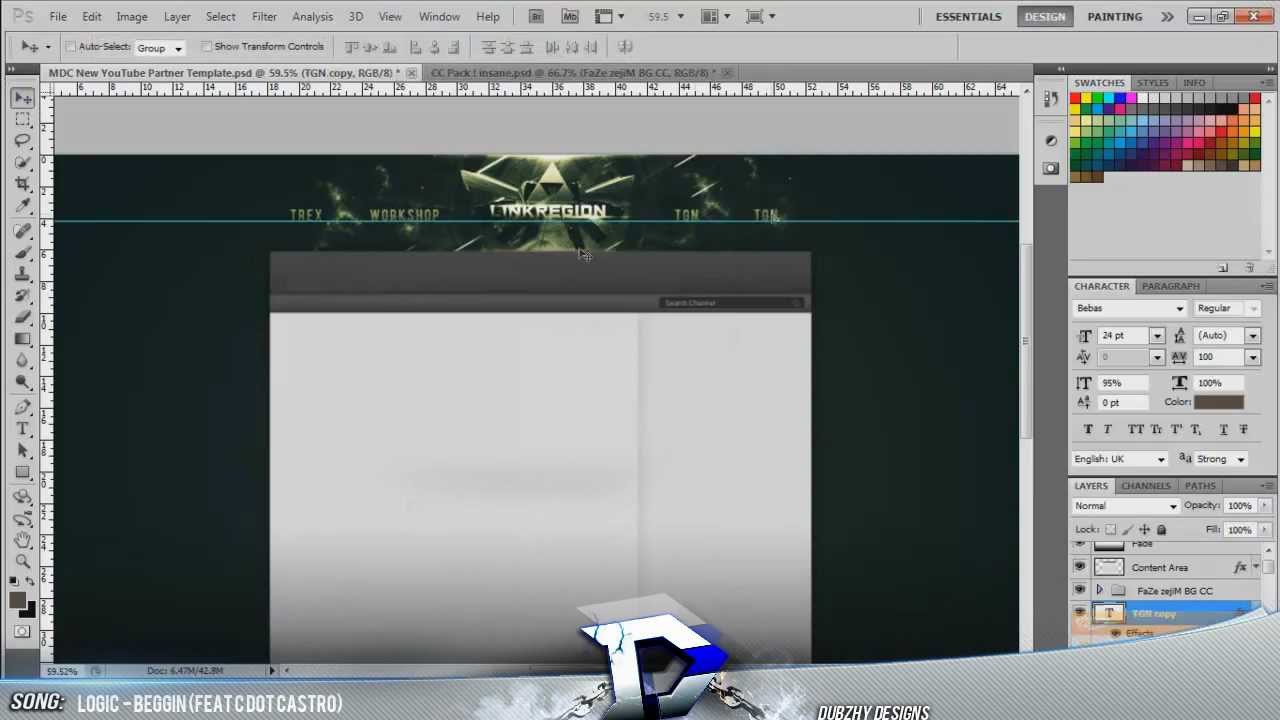Open the tracking 100 dropdown
This screenshot has width=1280, height=720.
1253,358
